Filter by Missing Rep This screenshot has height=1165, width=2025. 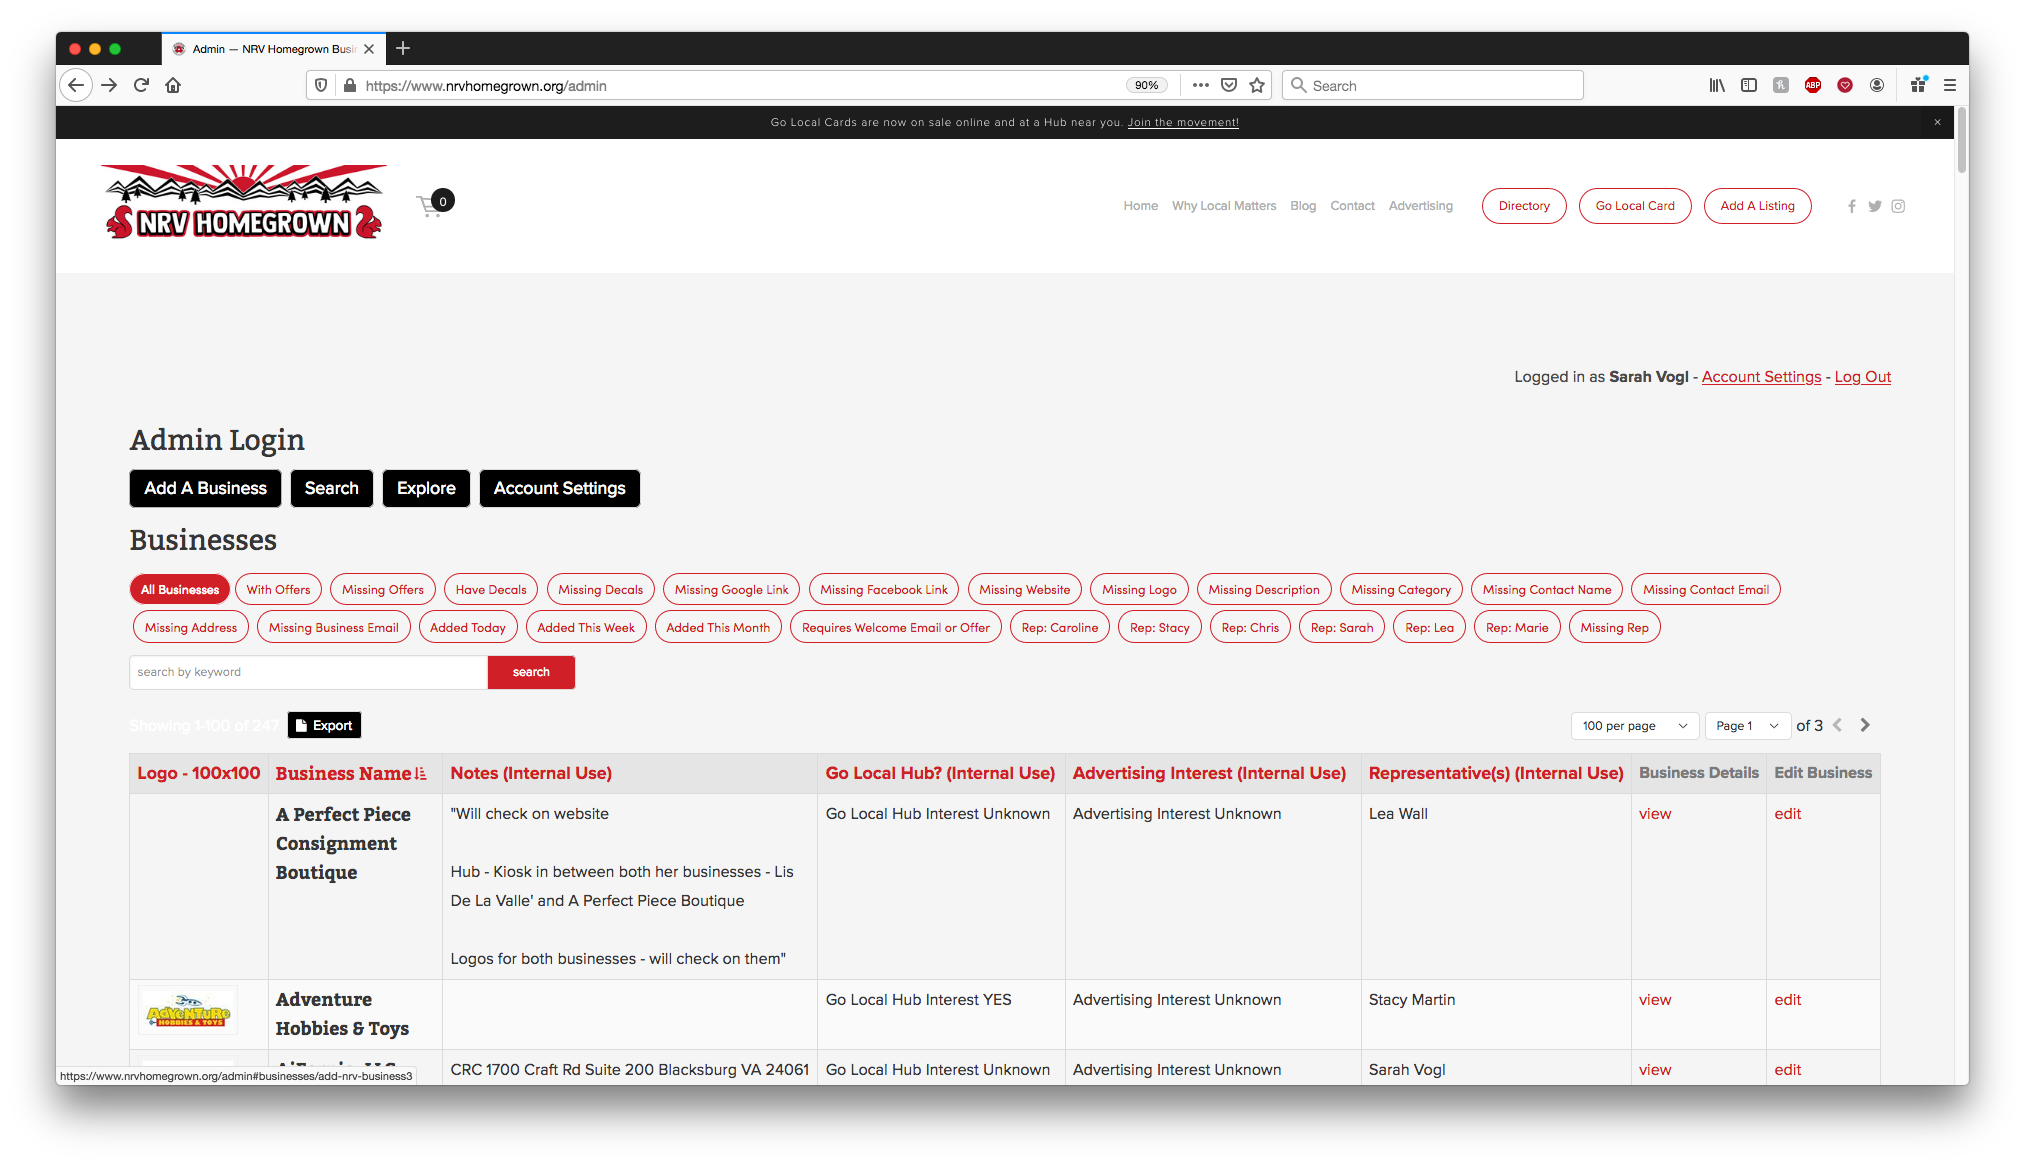(1614, 628)
